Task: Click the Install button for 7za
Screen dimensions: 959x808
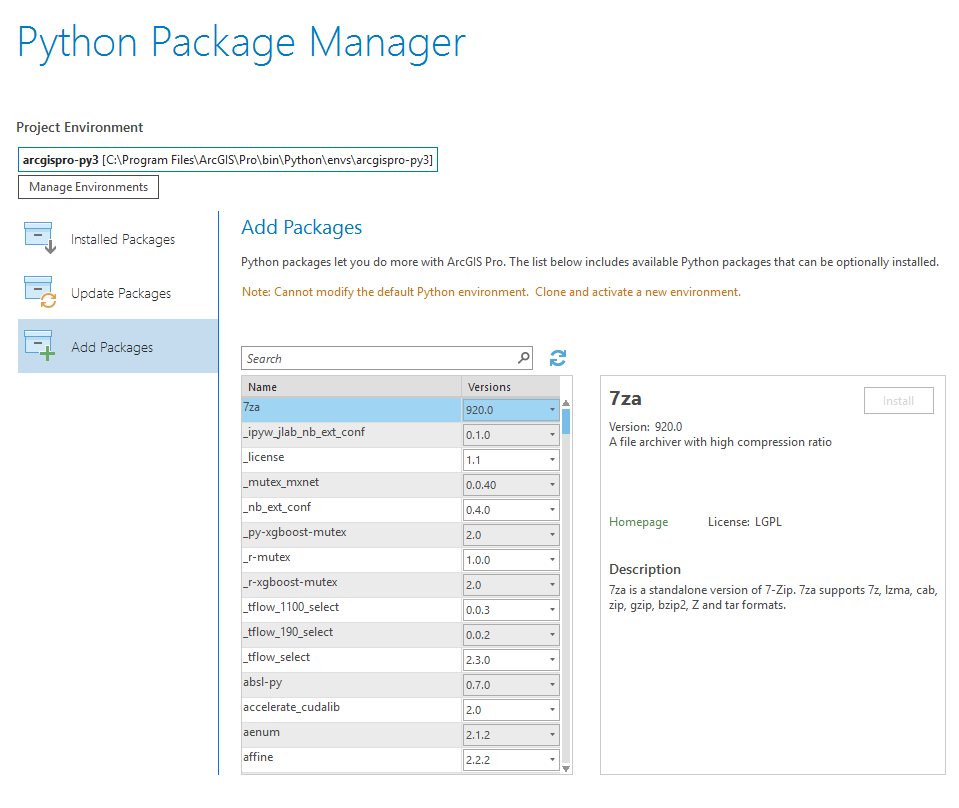Action: [x=898, y=401]
